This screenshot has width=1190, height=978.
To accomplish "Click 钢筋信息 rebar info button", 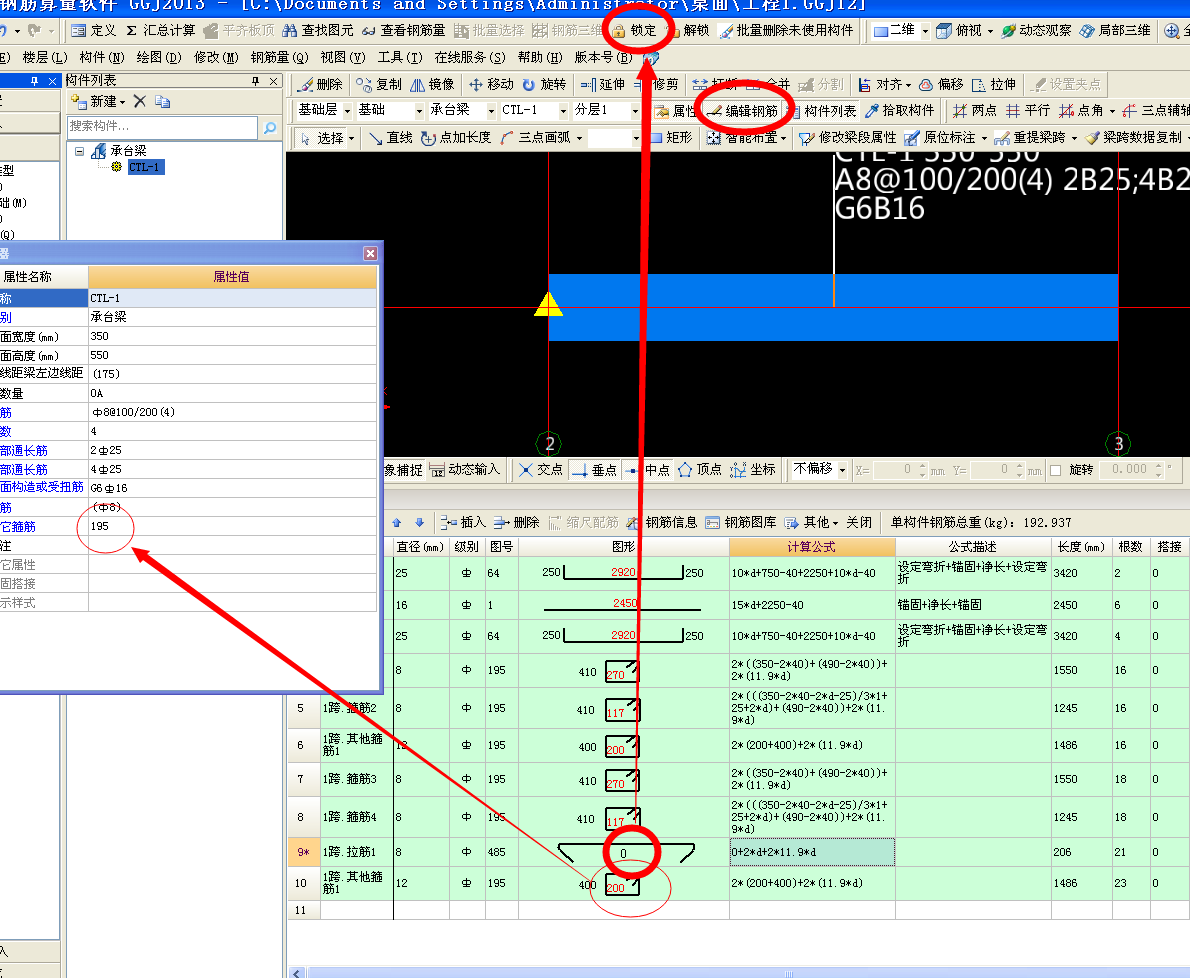I will pyautogui.click(x=662, y=523).
